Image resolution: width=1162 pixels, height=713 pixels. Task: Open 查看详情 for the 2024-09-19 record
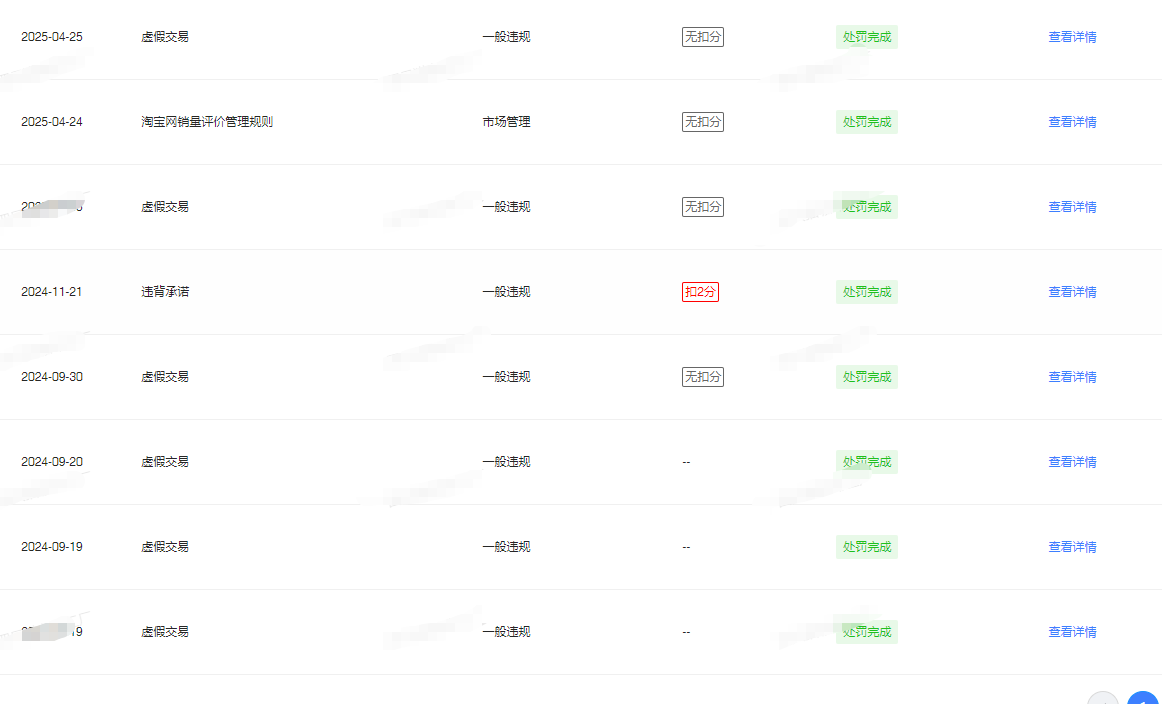click(x=1072, y=547)
